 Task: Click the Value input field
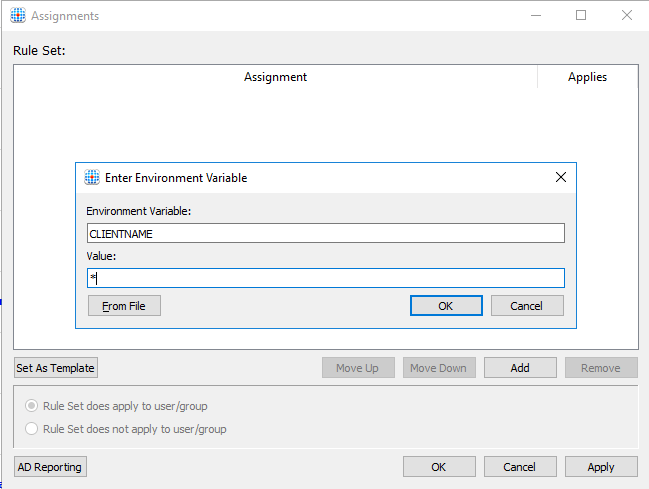pyautogui.click(x=325, y=278)
